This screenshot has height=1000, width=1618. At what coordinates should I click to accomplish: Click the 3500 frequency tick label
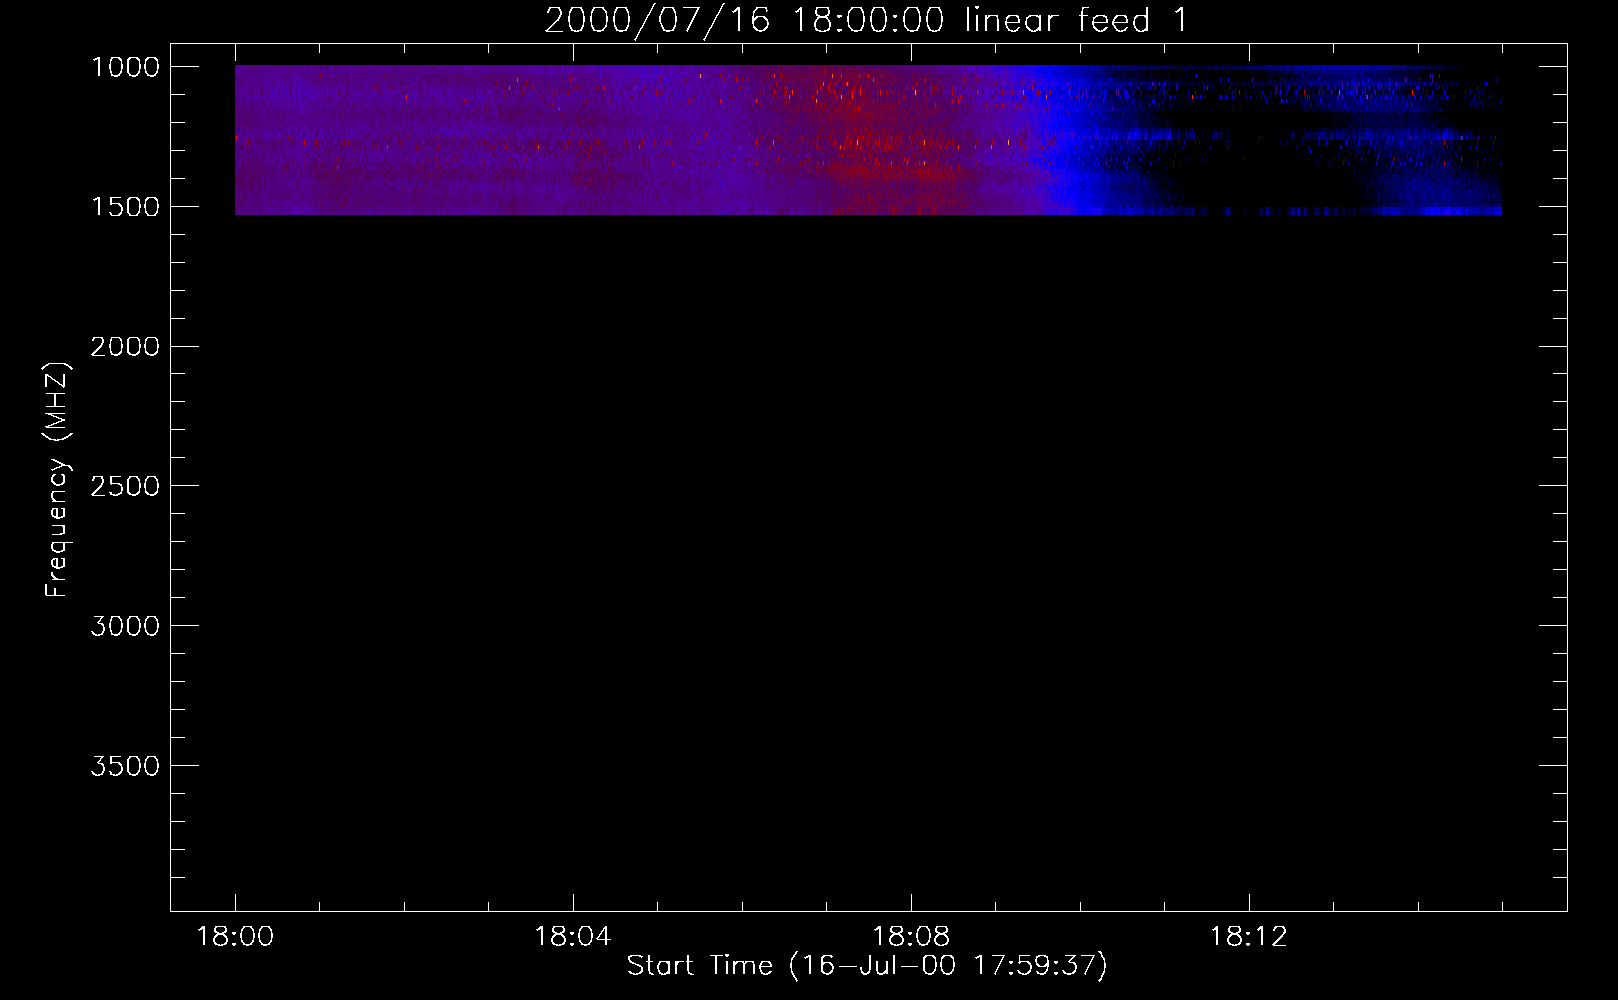[x=125, y=766]
